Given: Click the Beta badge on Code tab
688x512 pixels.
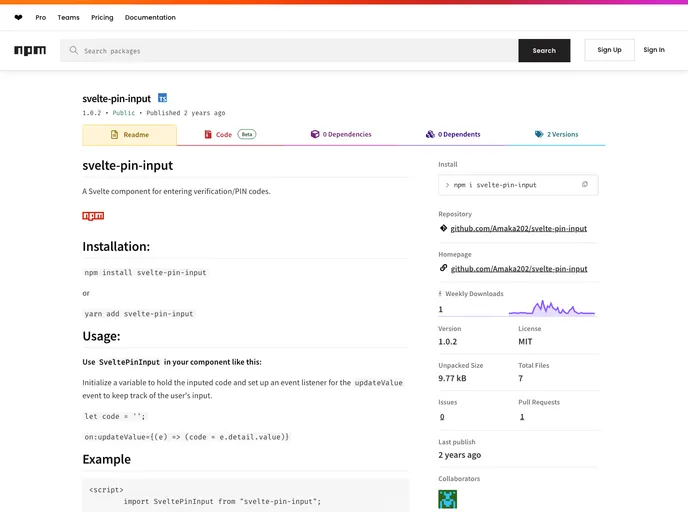Looking at the screenshot, I should click(x=247, y=134).
